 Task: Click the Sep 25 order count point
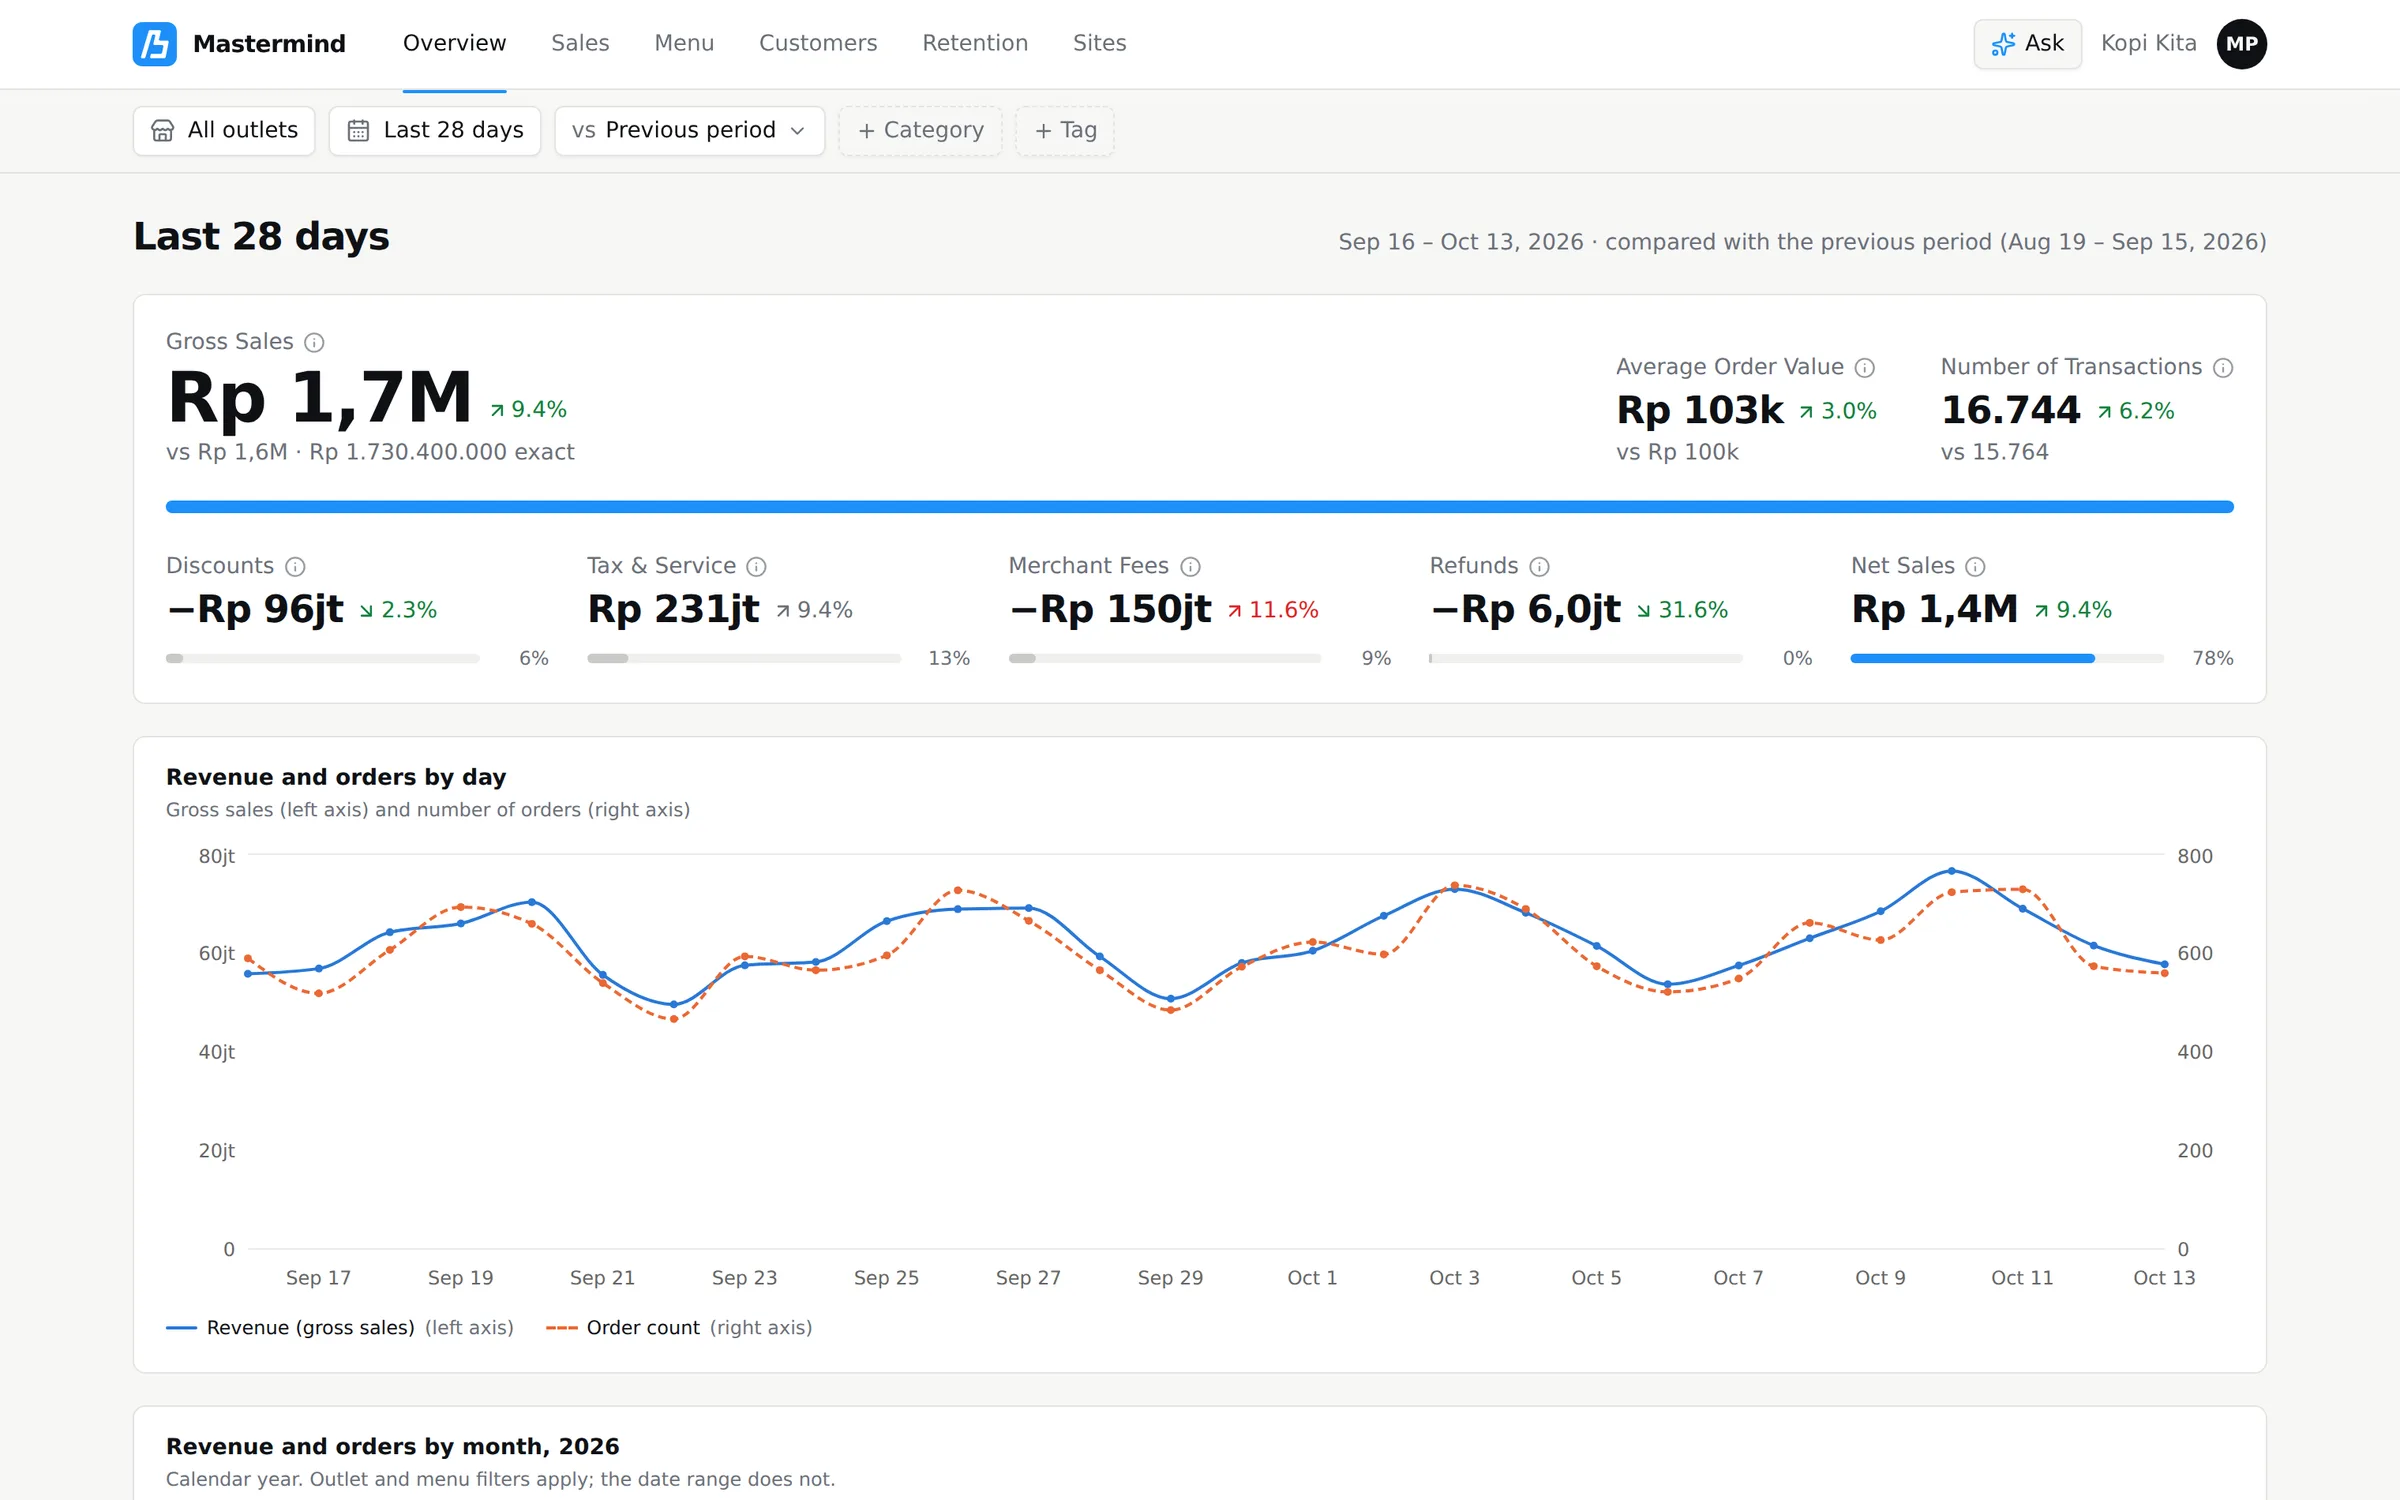(x=886, y=956)
